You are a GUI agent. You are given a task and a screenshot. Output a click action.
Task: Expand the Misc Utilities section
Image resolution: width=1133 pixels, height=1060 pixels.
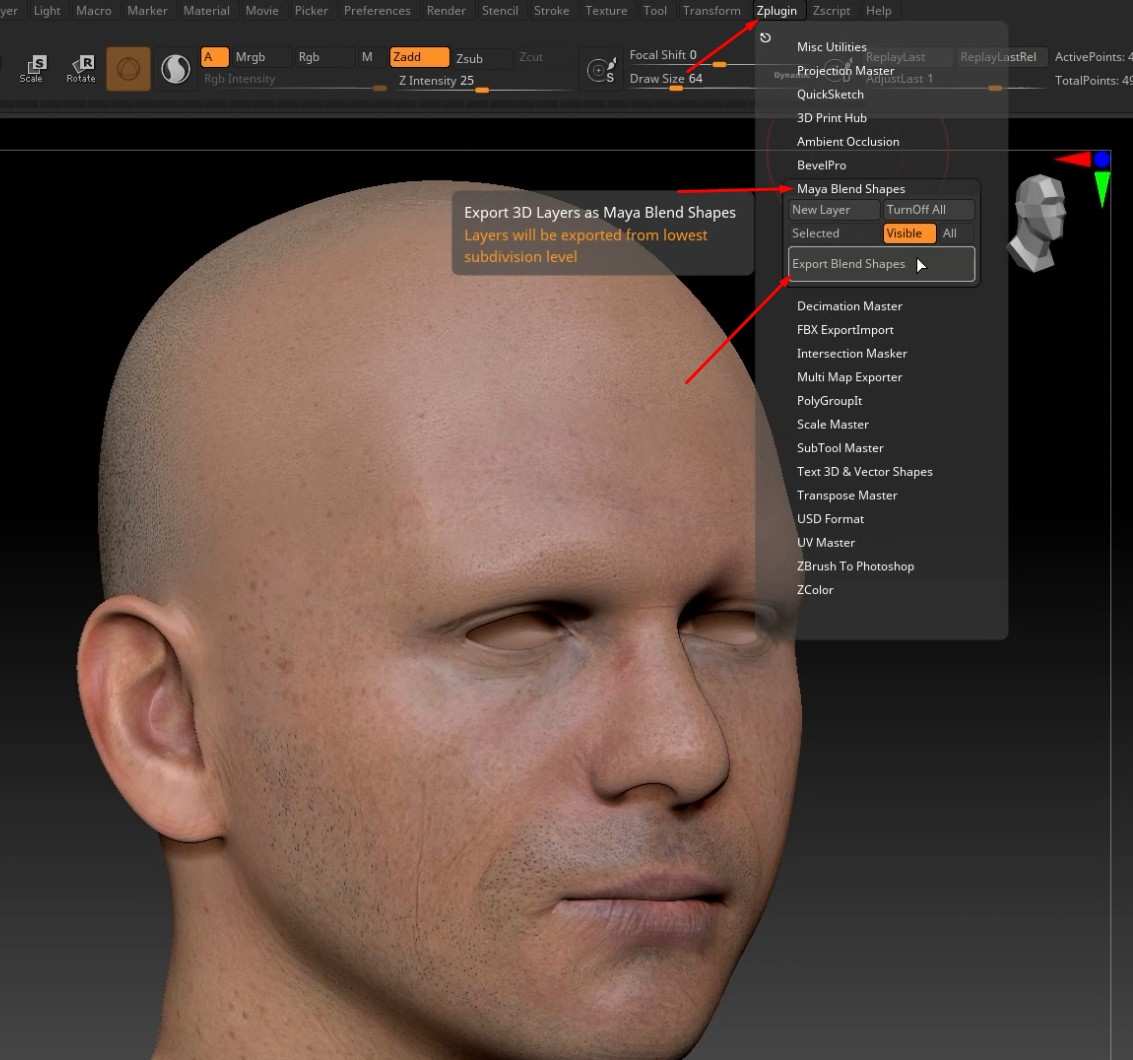pyautogui.click(x=831, y=47)
